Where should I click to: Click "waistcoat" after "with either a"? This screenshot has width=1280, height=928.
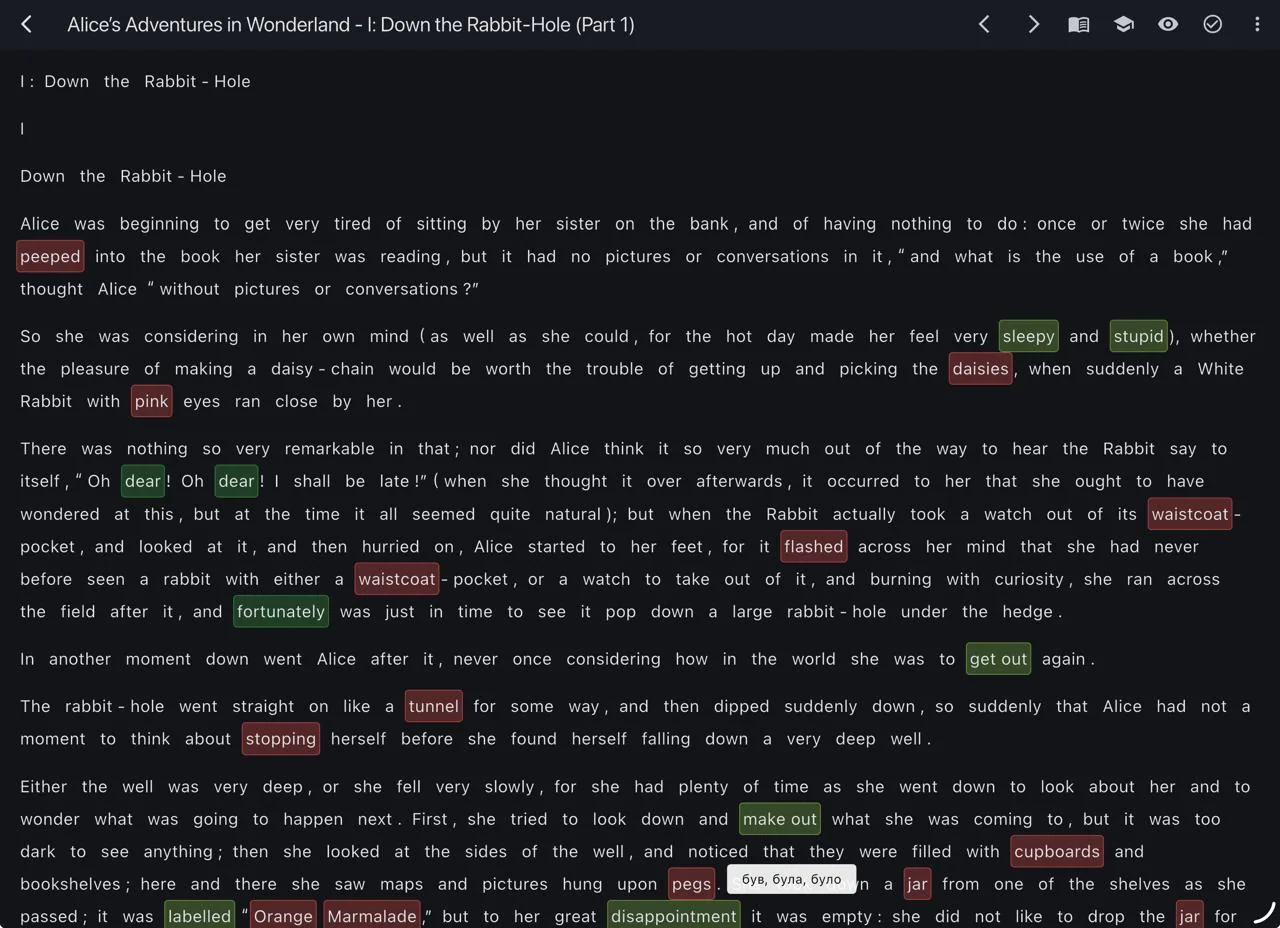[x=397, y=579]
